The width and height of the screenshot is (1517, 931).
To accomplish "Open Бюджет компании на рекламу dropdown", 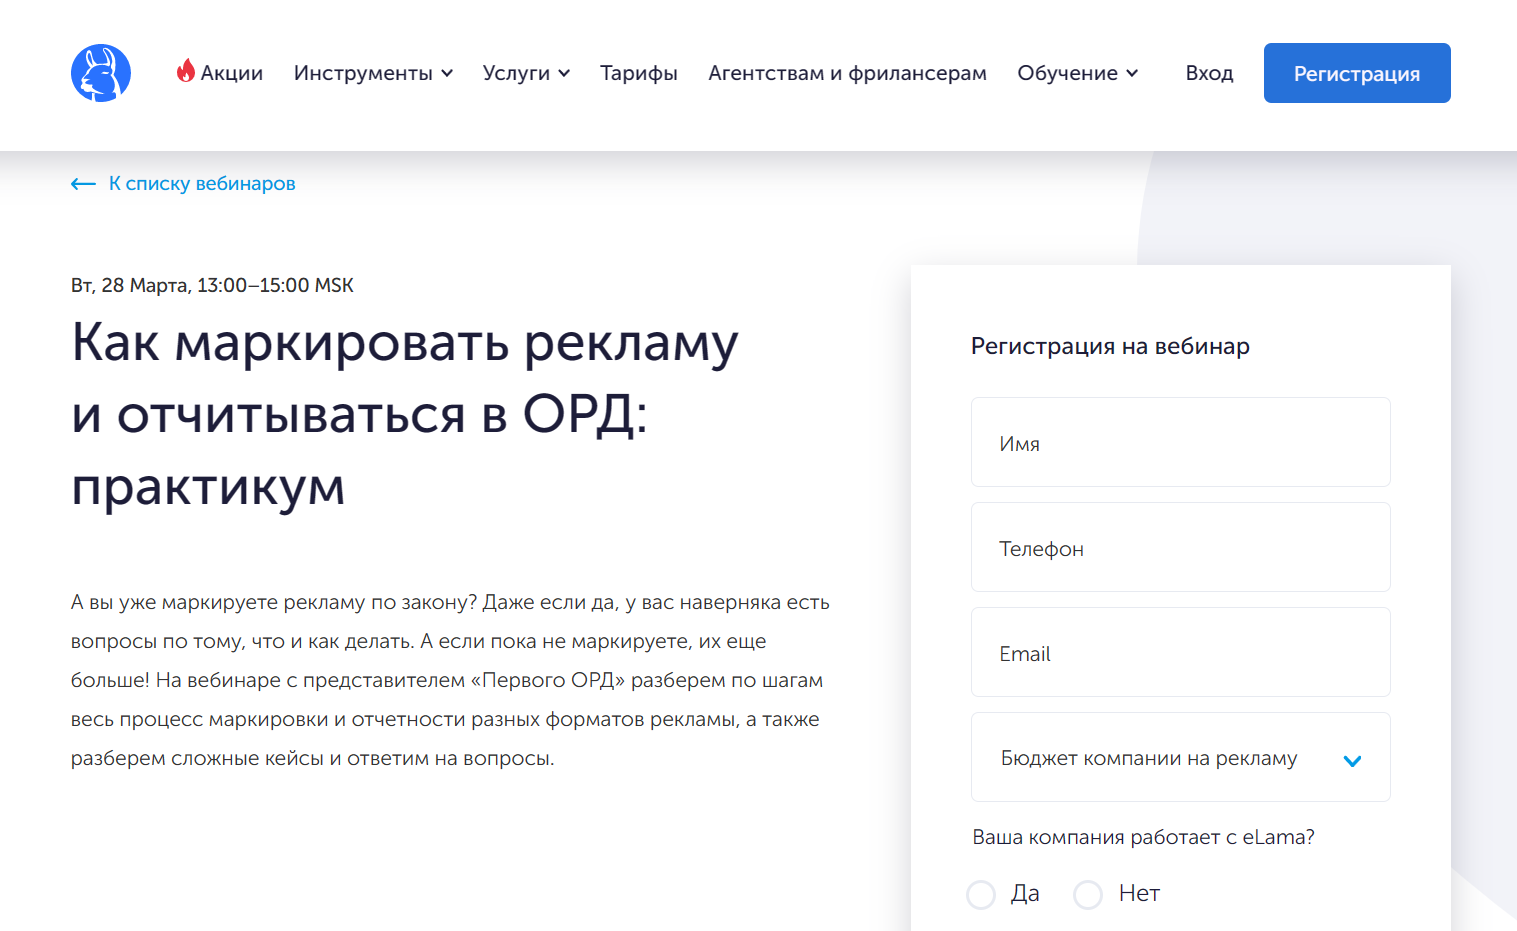I will tap(1181, 757).
